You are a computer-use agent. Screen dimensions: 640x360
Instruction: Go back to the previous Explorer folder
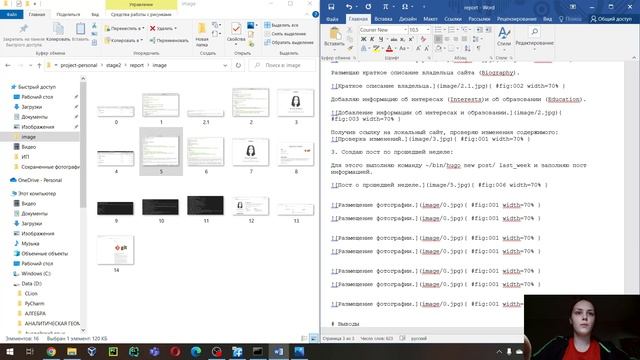pyautogui.click(x=8, y=65)
